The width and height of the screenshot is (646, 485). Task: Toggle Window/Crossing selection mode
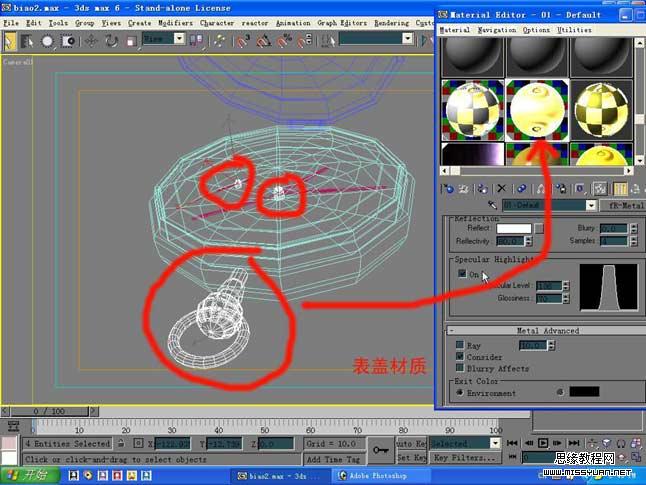coord(68,41)
